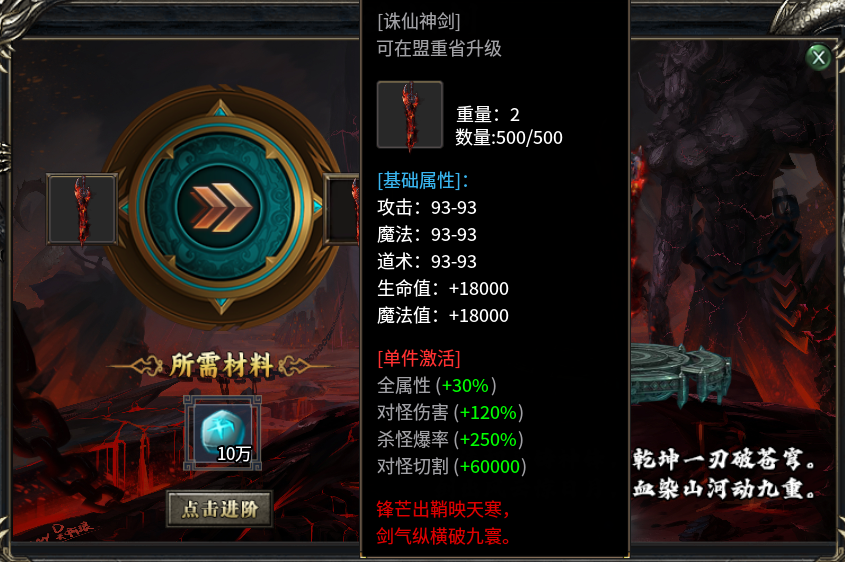
Task: Close the panel with the green X
Action: point(819,57)
